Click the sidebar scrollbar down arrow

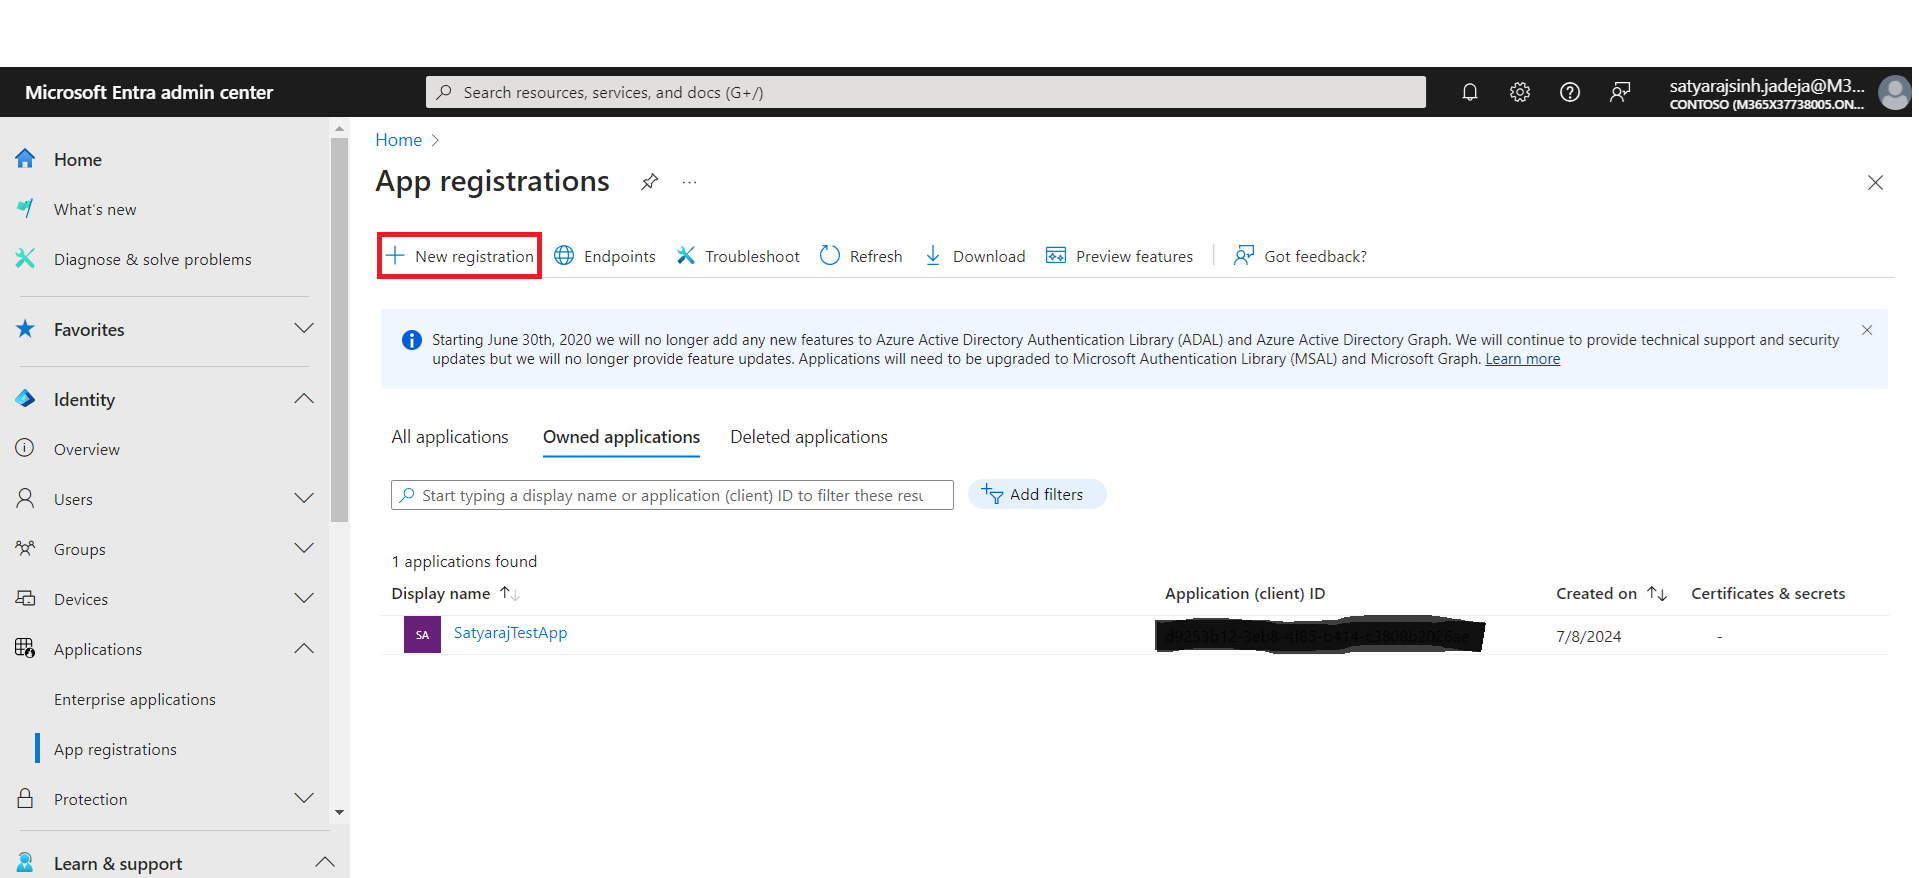[x=339, y=812]
